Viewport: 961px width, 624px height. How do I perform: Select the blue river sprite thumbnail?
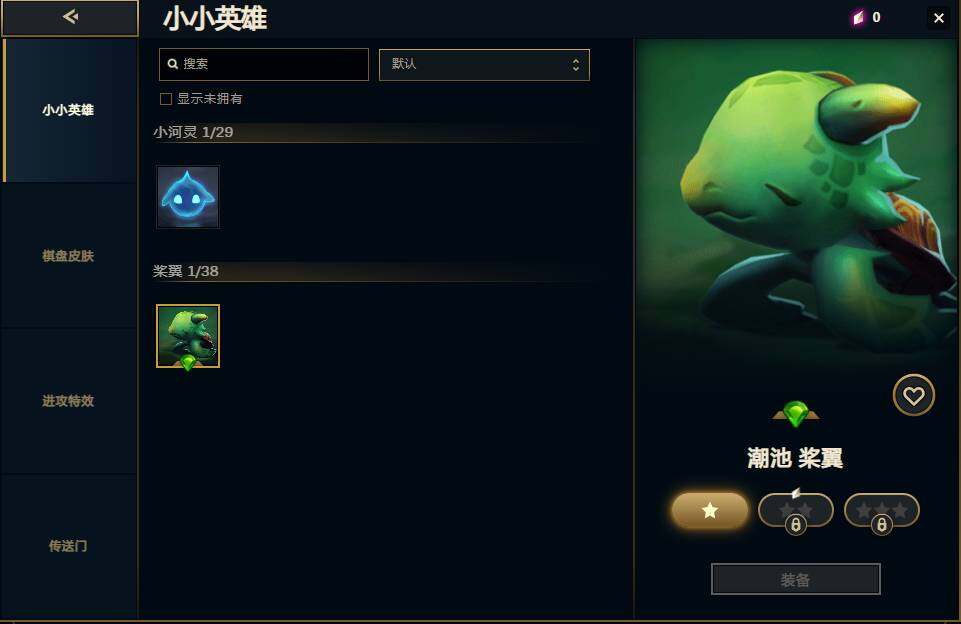click(x=188, y=197)
